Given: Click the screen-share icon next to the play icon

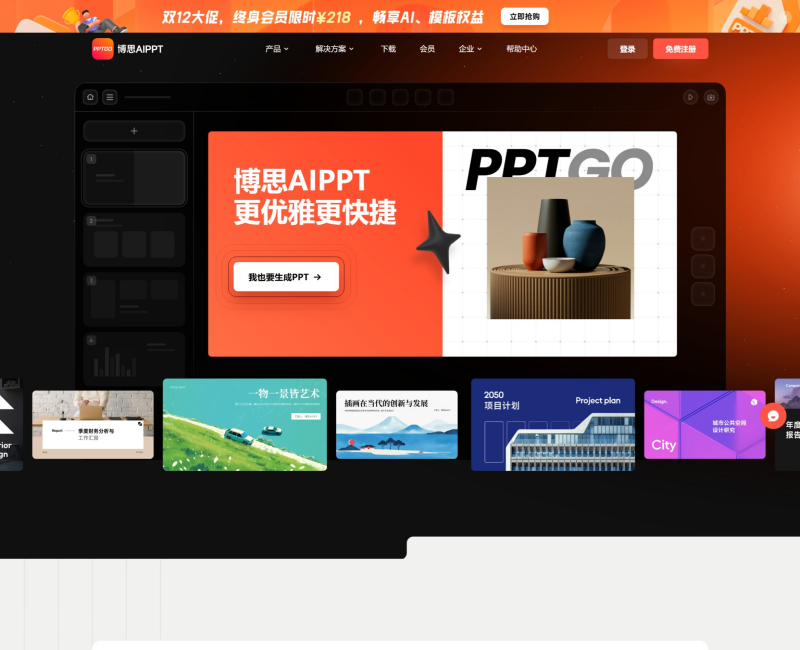Looking at the screenshot, I should coord(712,97).
